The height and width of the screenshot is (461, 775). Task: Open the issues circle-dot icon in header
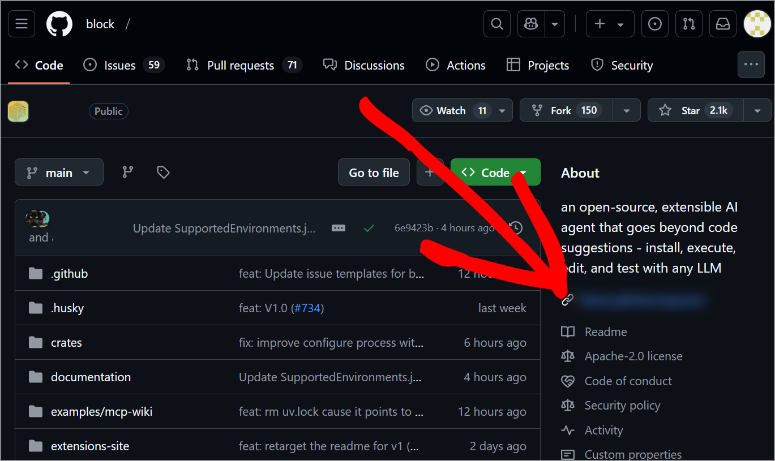tap(655, 24)
